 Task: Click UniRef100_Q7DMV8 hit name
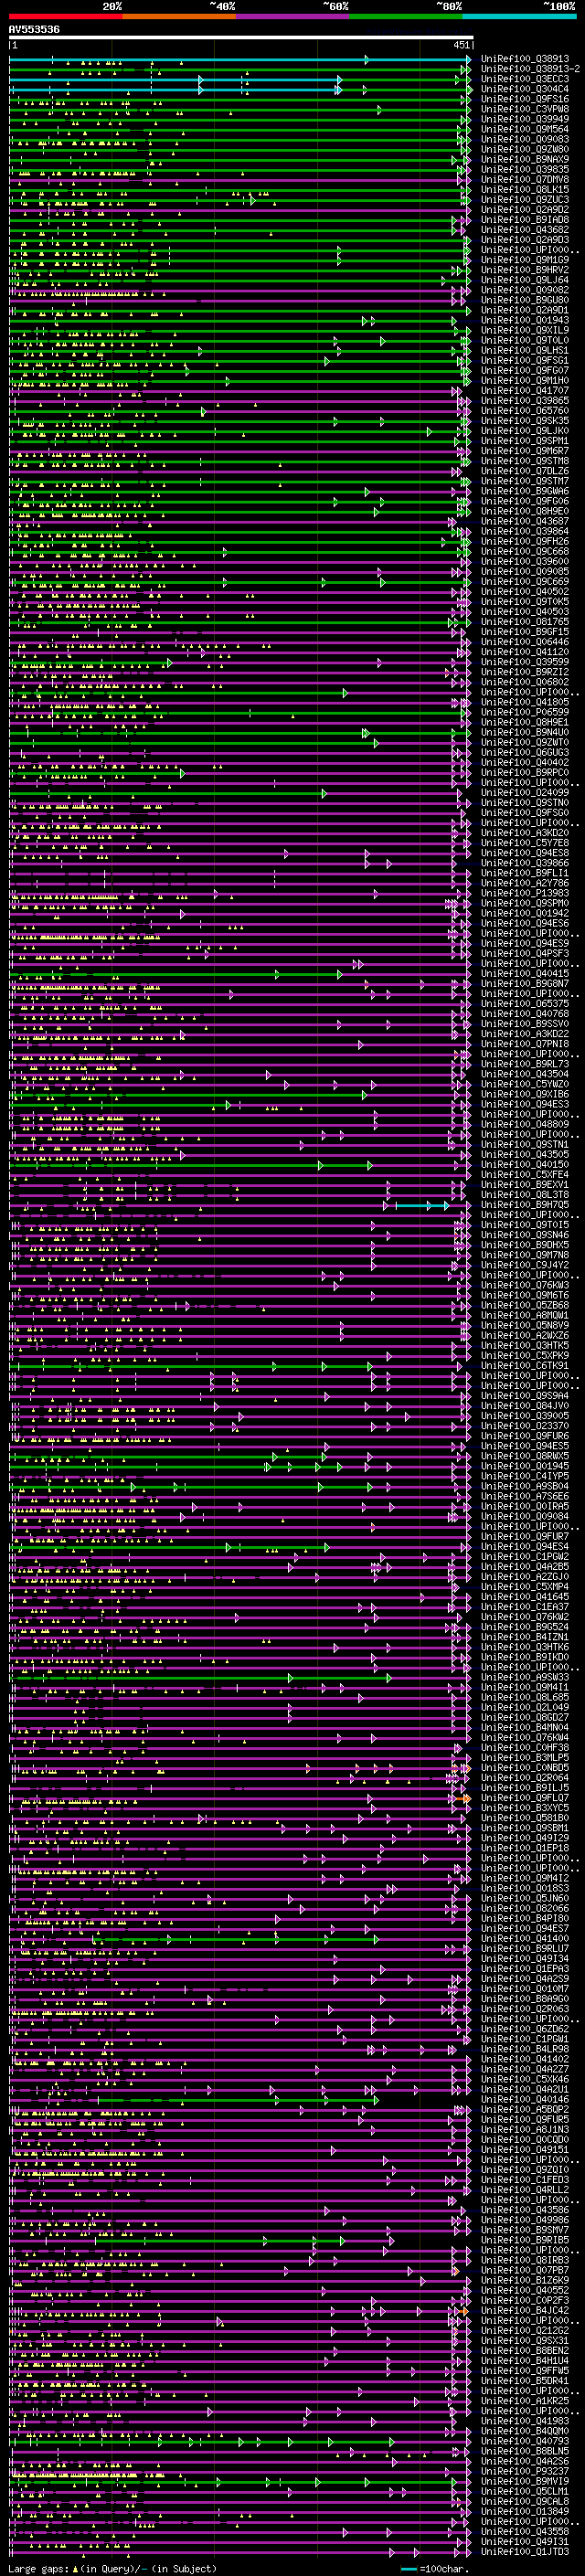click(x=525, y=180)
